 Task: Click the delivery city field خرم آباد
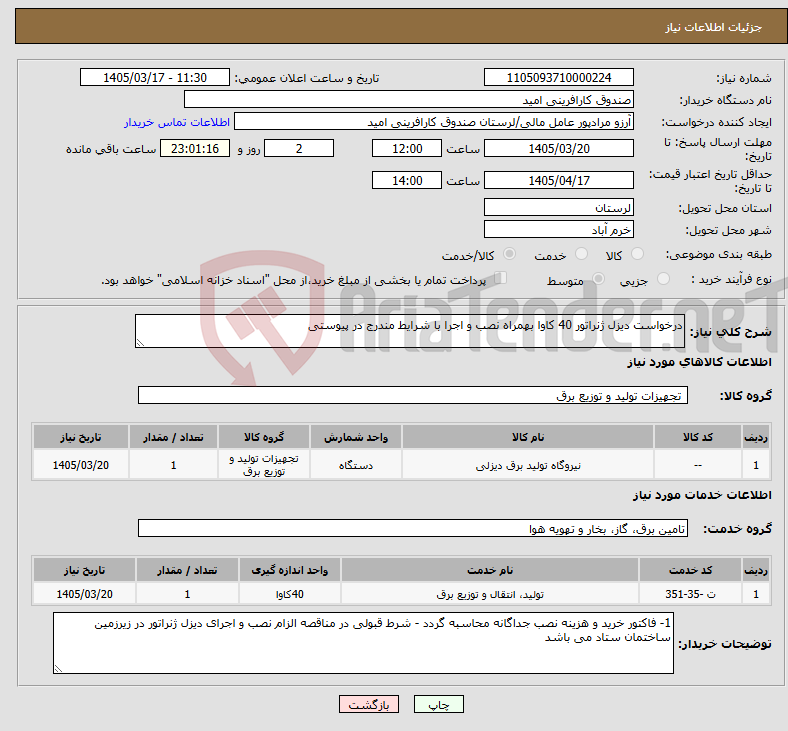tap(559, 229)
